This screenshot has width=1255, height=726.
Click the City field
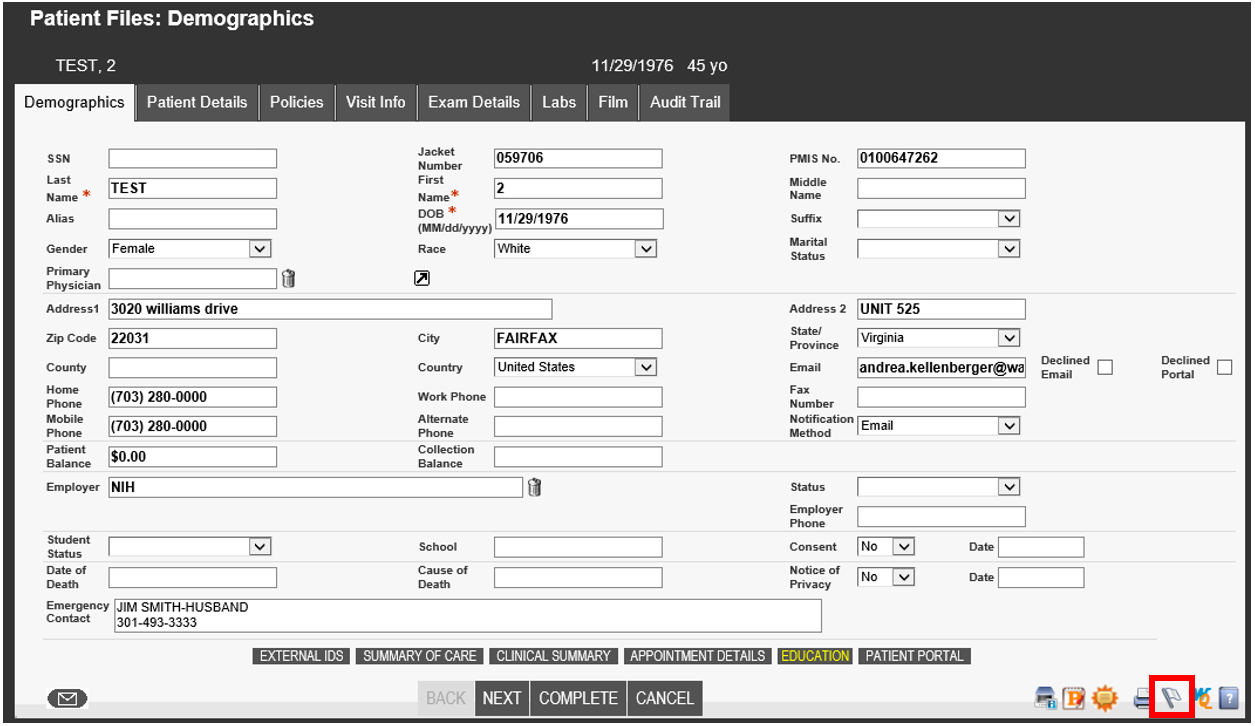coord(578,338)
